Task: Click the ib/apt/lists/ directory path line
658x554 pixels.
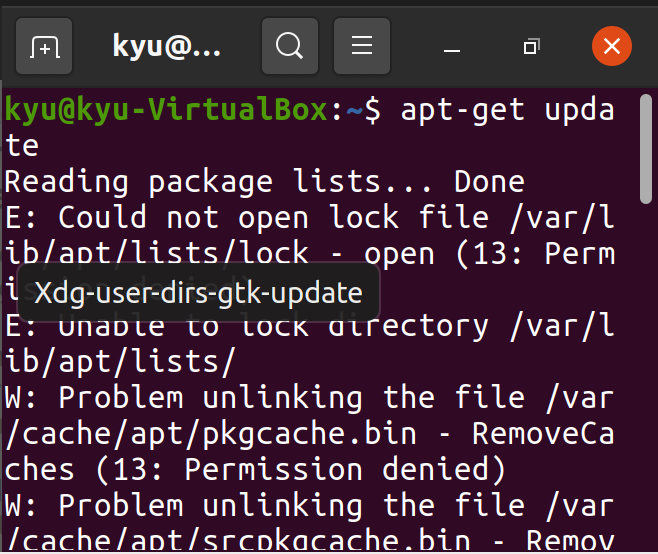Action: [x=120, y=362]
